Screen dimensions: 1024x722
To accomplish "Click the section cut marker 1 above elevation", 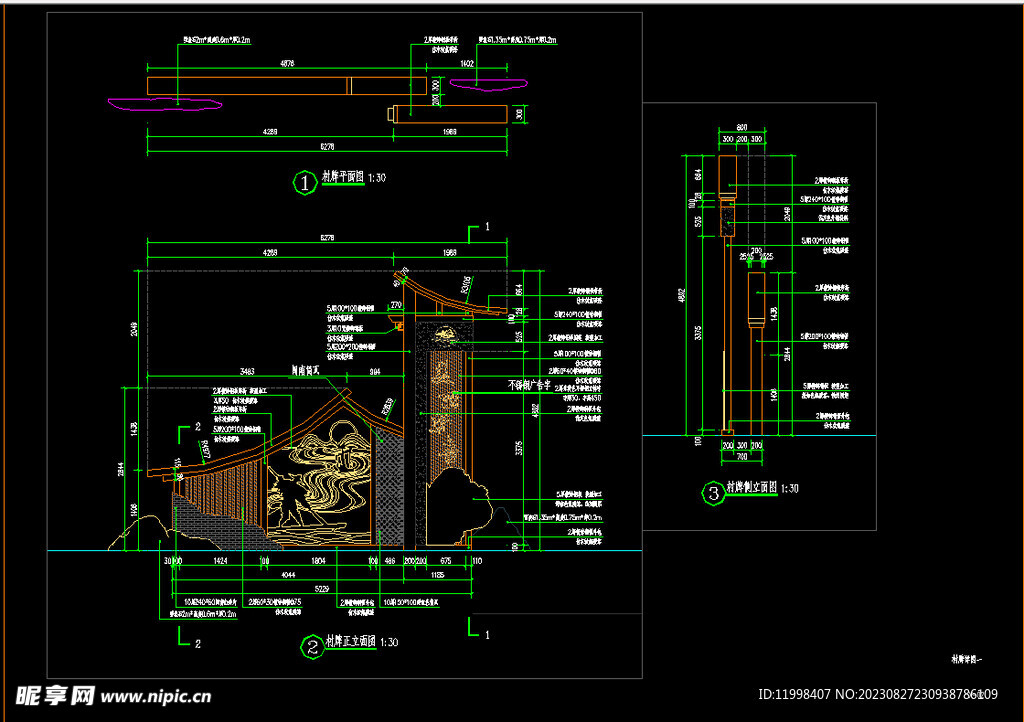I will pos(486,228).
